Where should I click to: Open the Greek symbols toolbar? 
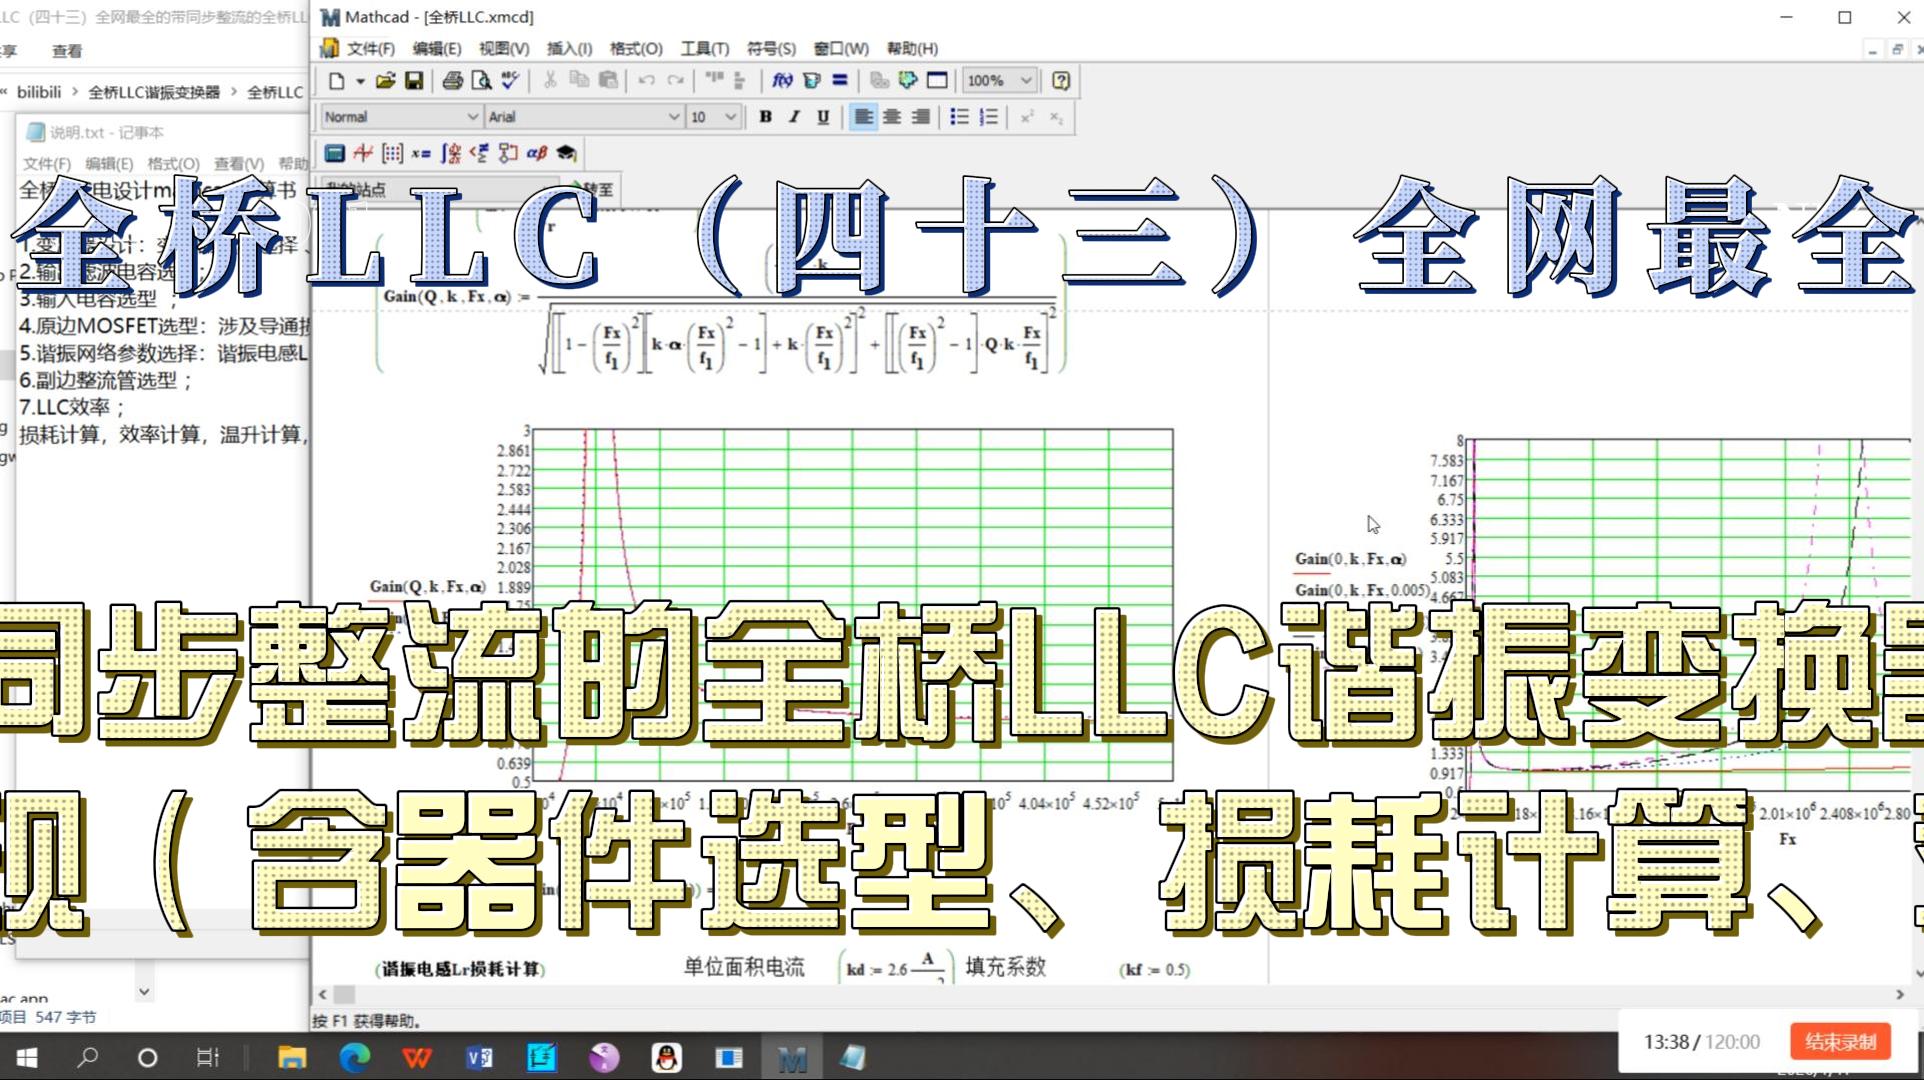537,153
